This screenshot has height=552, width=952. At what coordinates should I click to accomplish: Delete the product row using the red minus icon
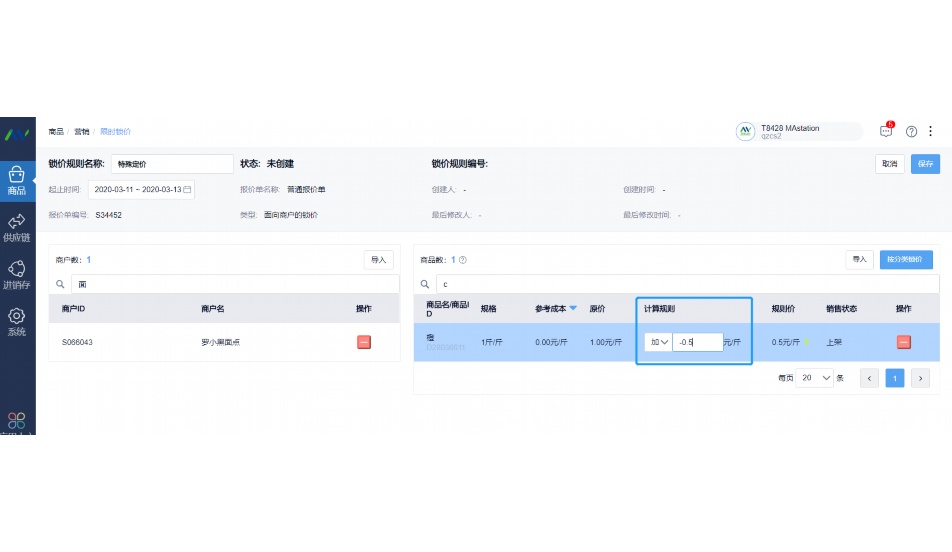click(904, 342)
